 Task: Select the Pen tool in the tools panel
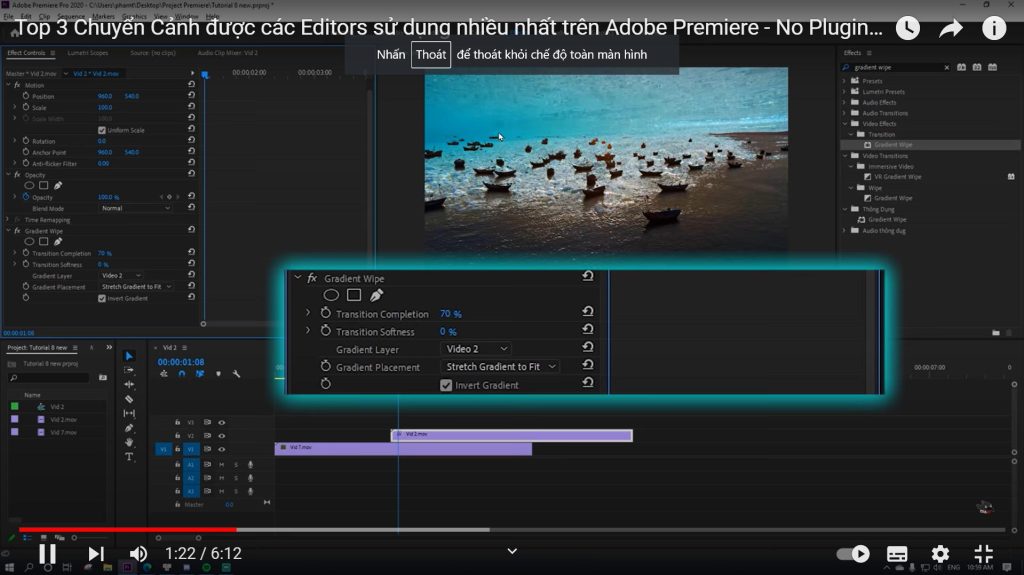tap(129, 428)
